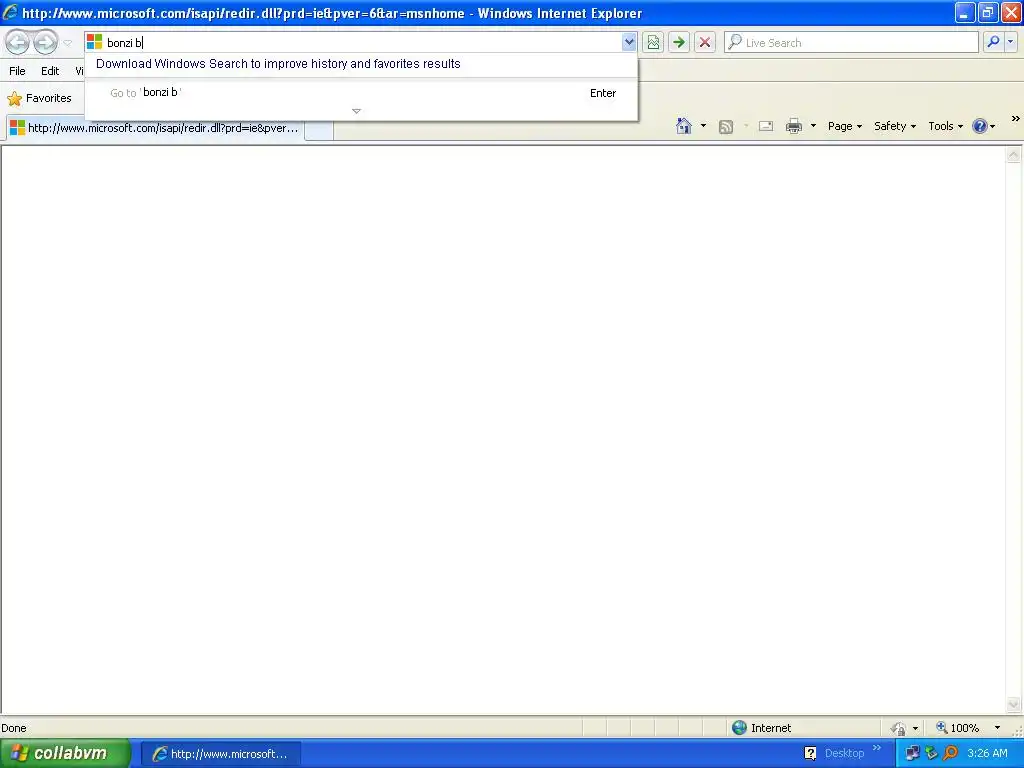Screen dimensions: 1024x768
Task: Open the recent pages dropdown arrow
Action: pyautogui.click(x=67, y=43)
